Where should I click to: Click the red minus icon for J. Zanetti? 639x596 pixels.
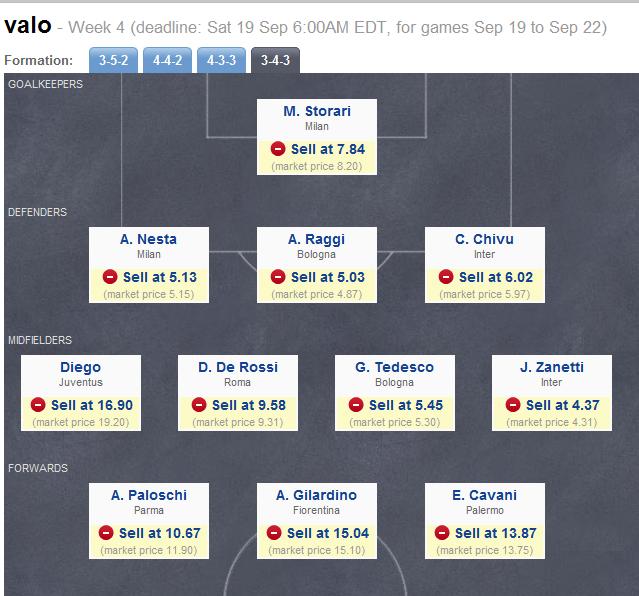pyautogui.click(x=513, y=405)
